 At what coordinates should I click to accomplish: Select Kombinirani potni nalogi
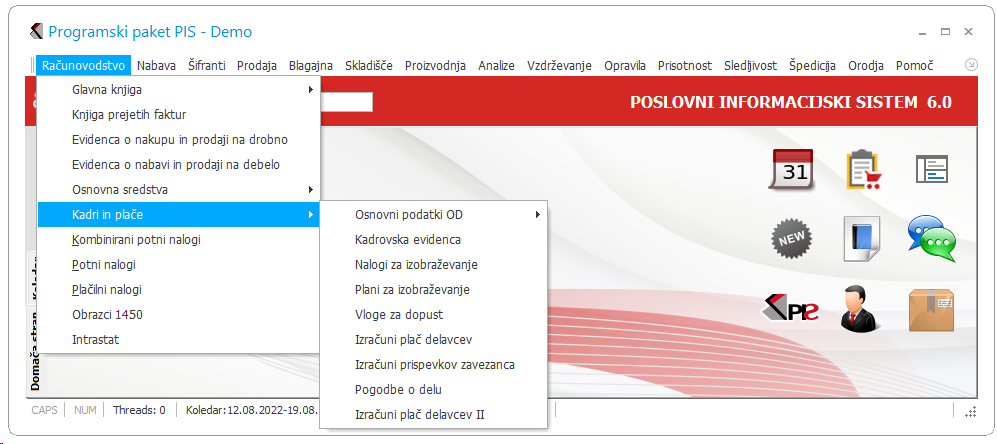178,240
